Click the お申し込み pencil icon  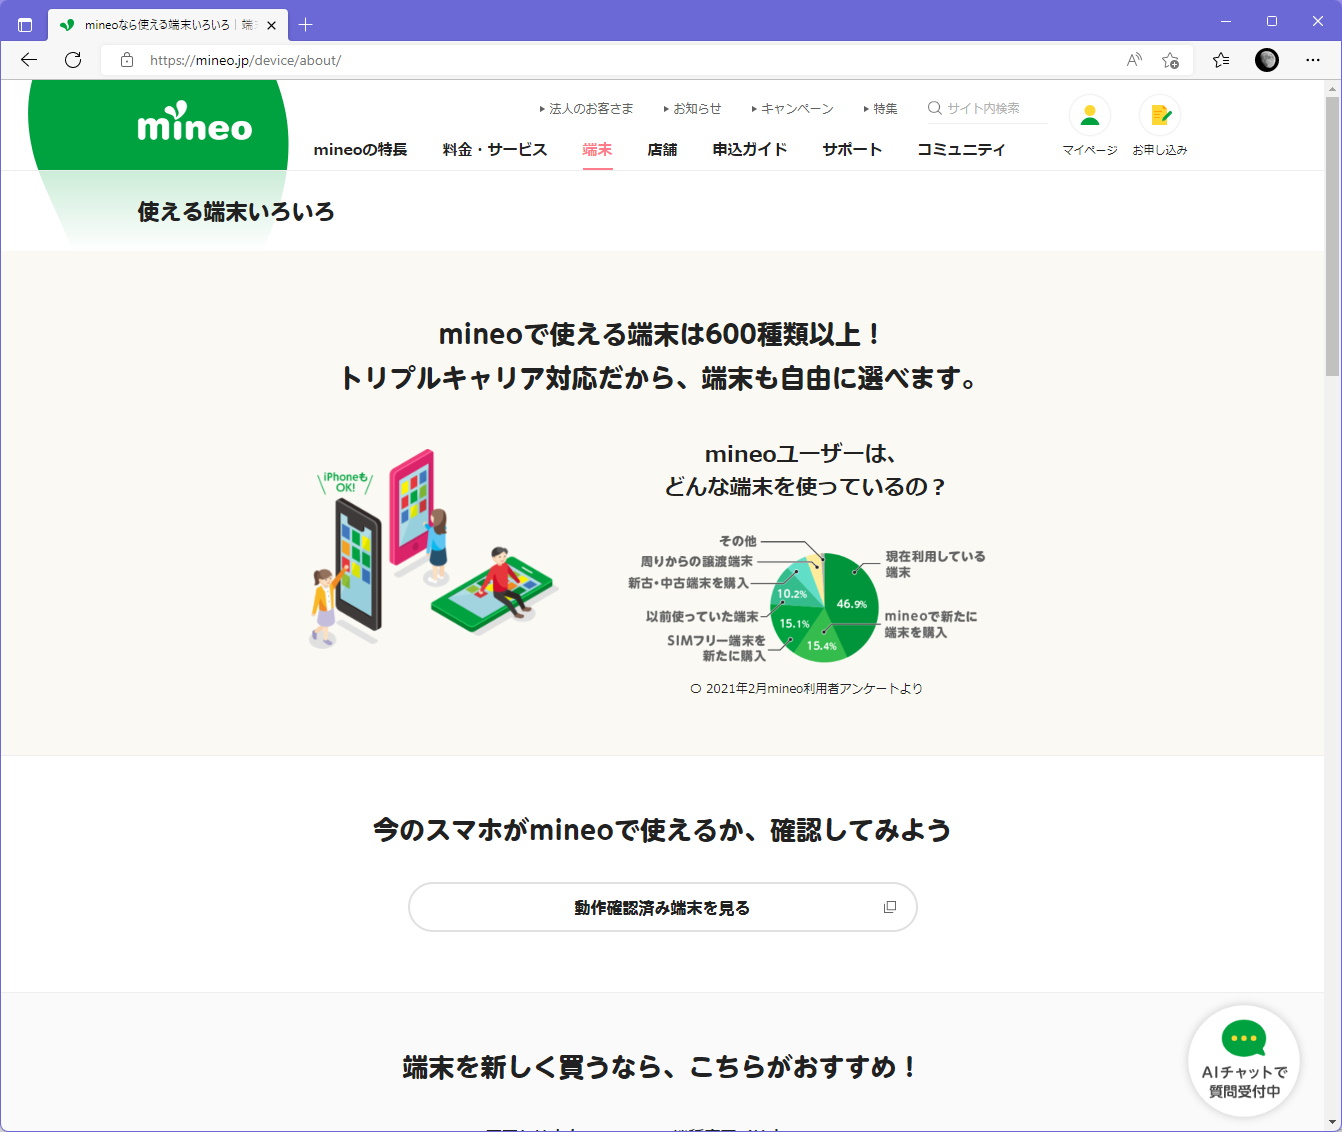[1159, 112]
